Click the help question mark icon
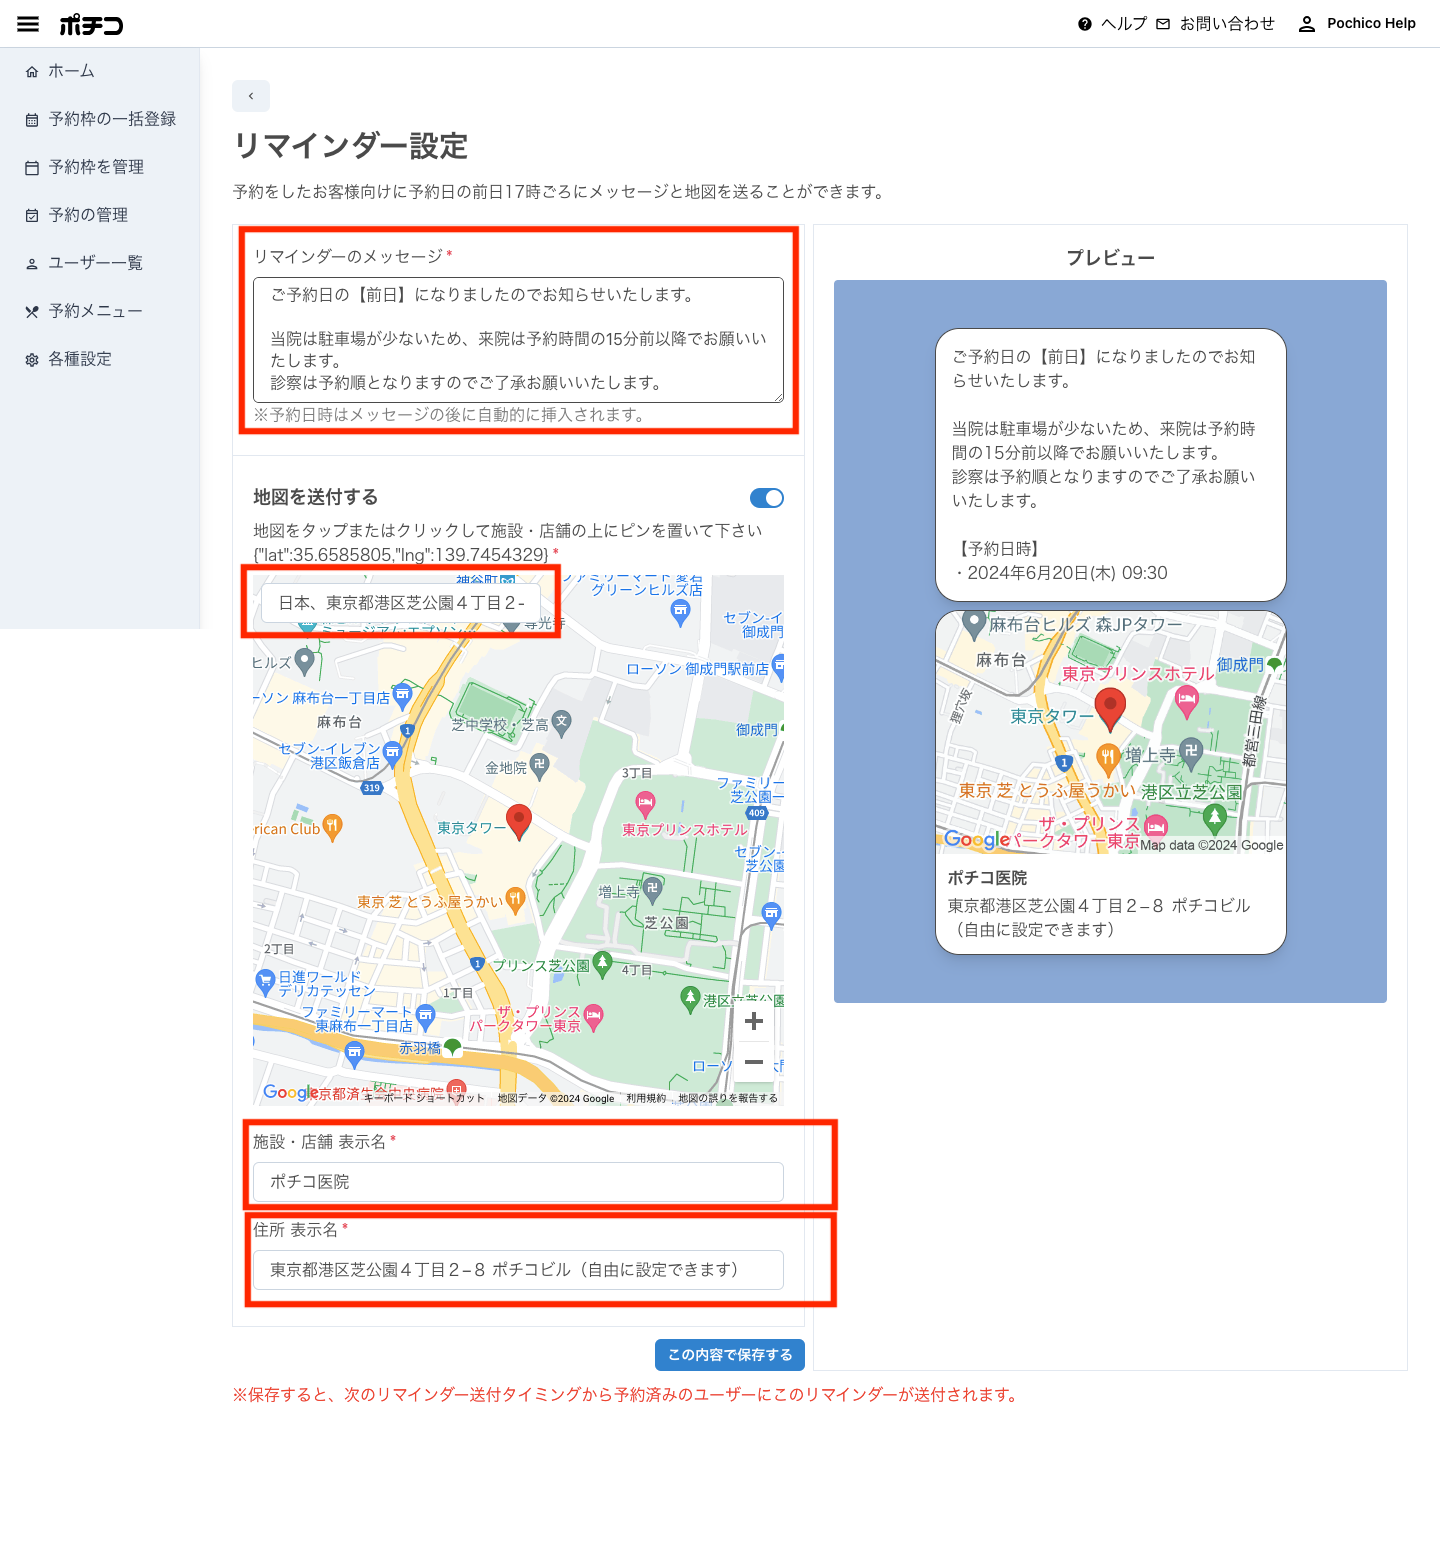1440x1551 pixels. coord(1085,24)
